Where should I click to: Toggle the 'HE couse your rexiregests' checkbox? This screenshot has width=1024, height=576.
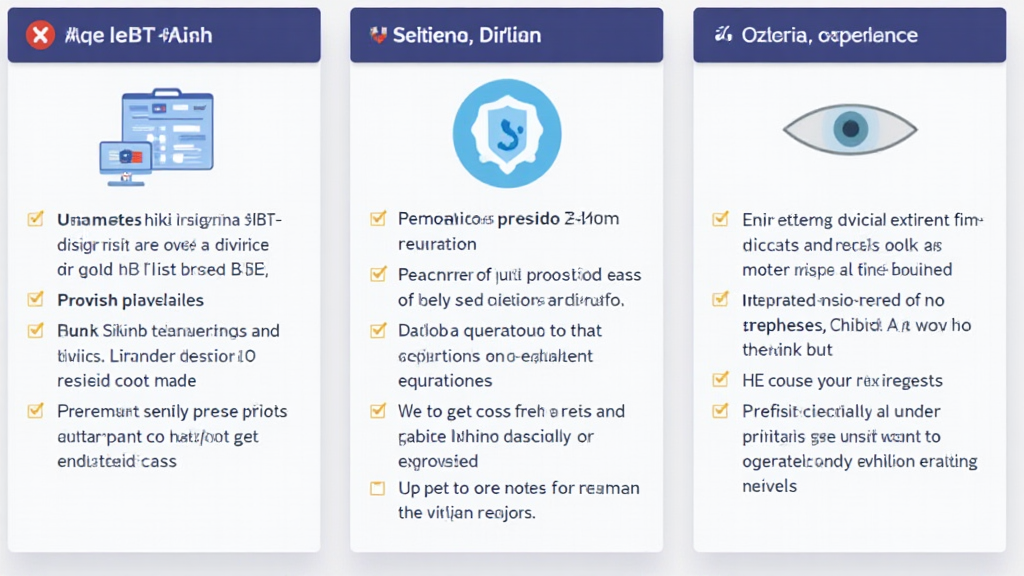coord(720,380)
